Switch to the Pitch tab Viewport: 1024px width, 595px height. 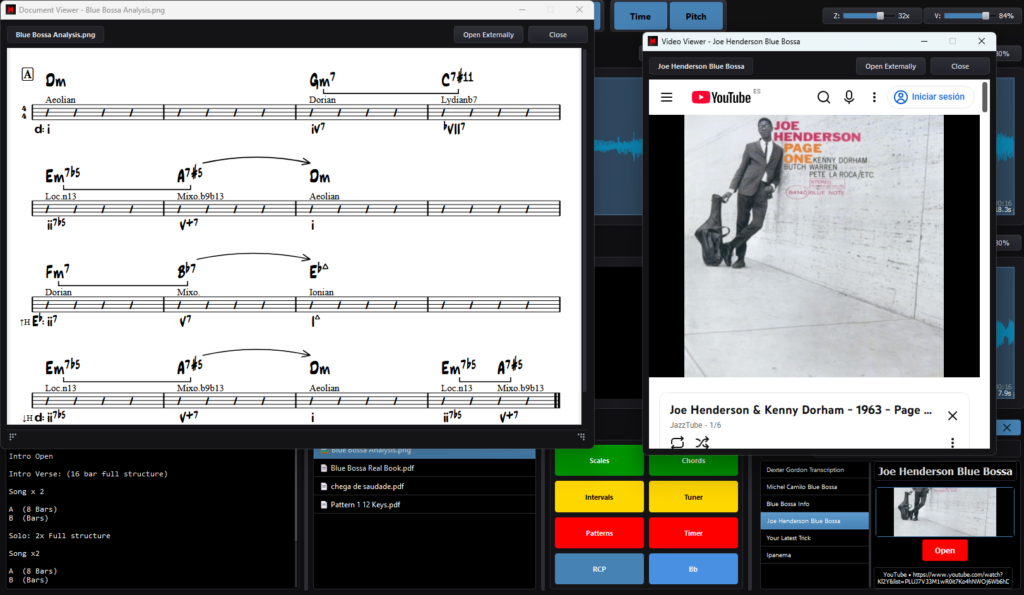click(696, 16)
